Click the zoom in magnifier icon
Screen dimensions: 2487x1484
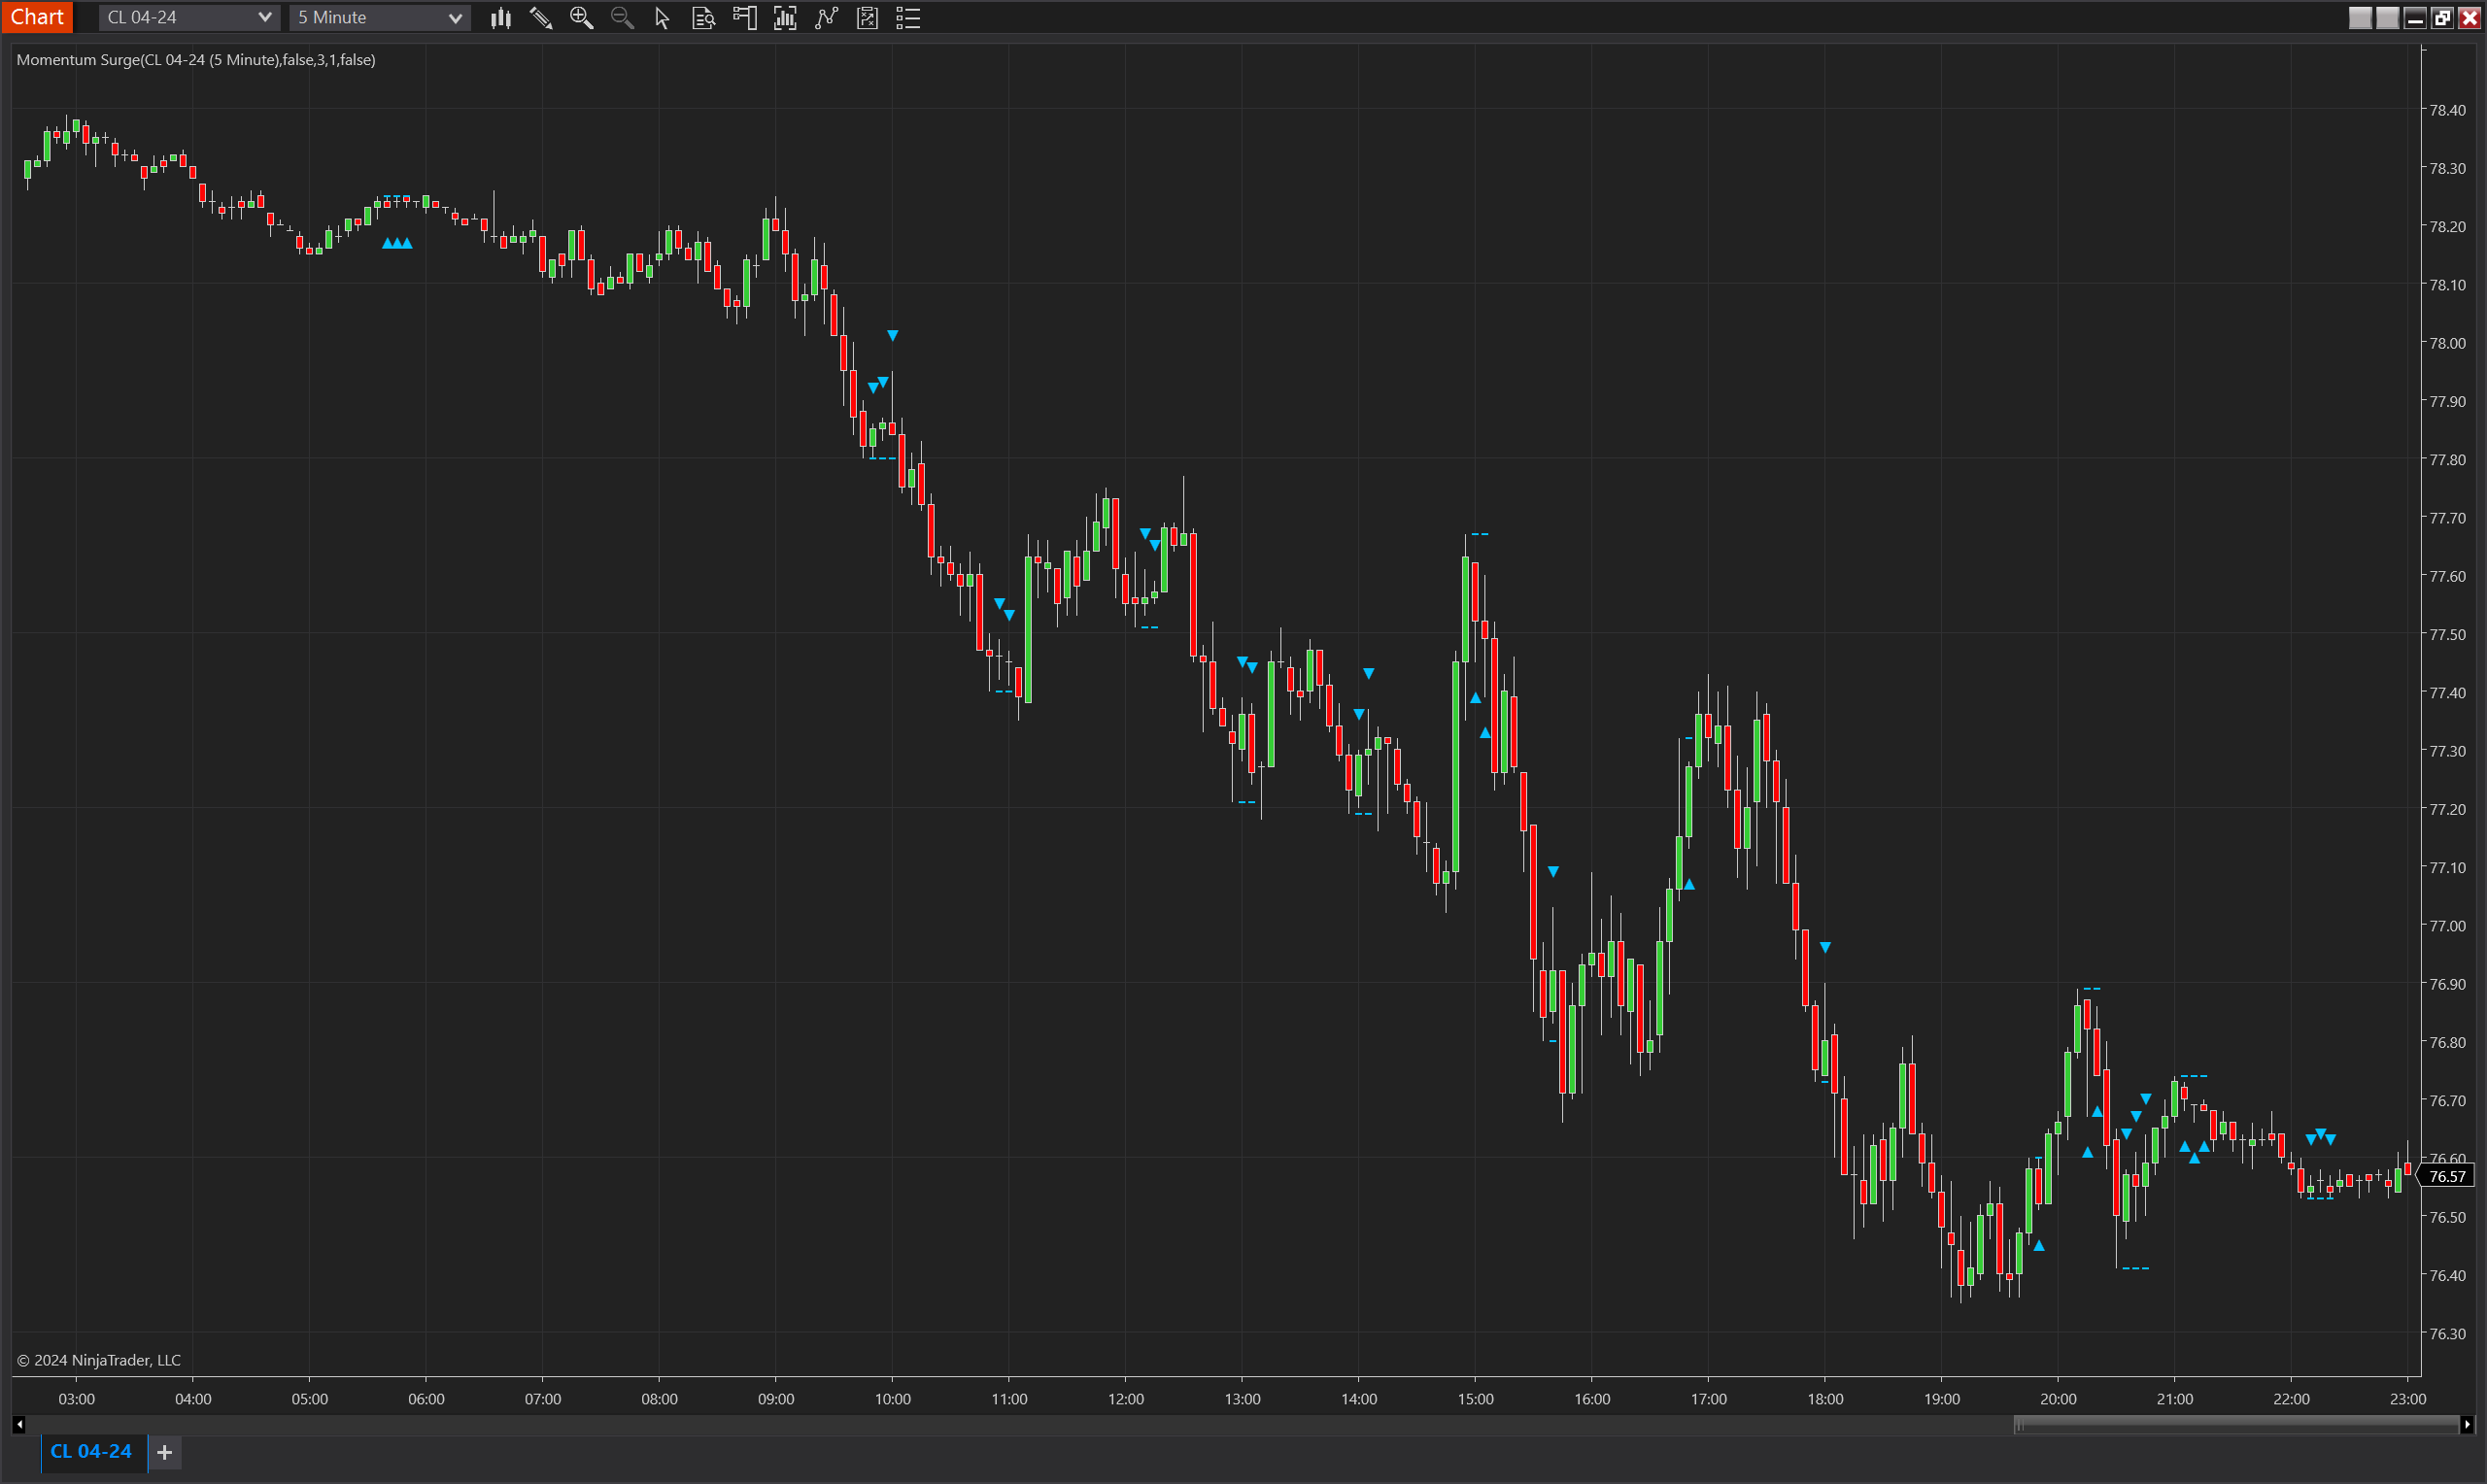581,17
